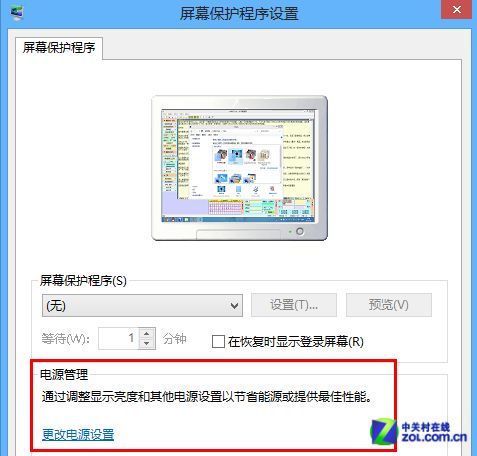Close the 屏幕保护程序设置 dialog
The image size is (477, 456).
[x=456, y=10]
